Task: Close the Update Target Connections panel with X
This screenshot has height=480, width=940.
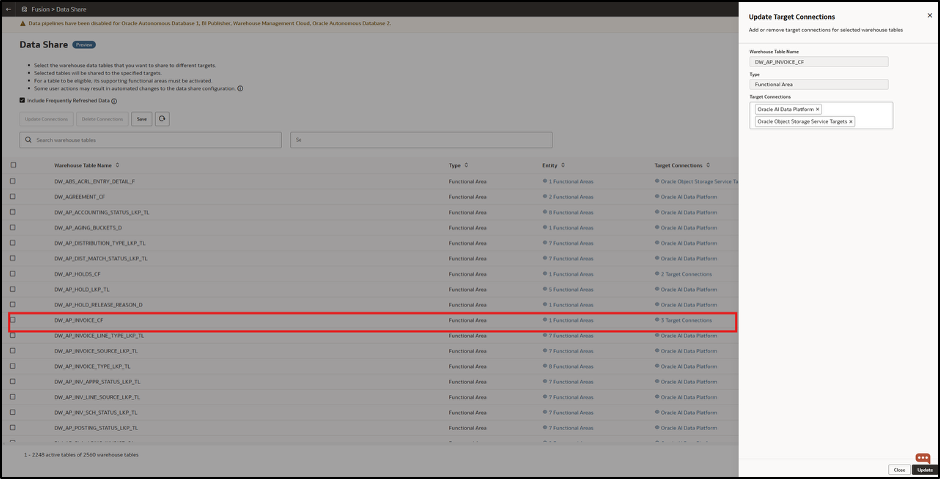Action: pos(930,16)
